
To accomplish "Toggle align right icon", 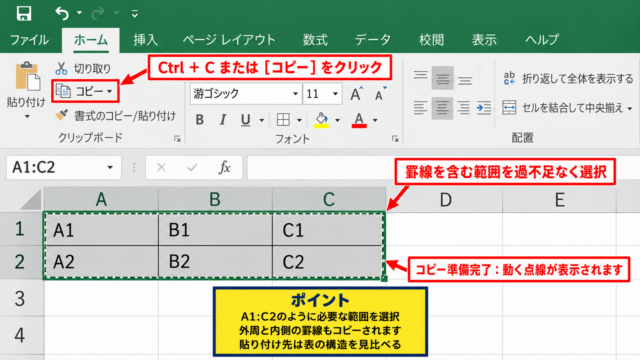I will tap(463, 108).
